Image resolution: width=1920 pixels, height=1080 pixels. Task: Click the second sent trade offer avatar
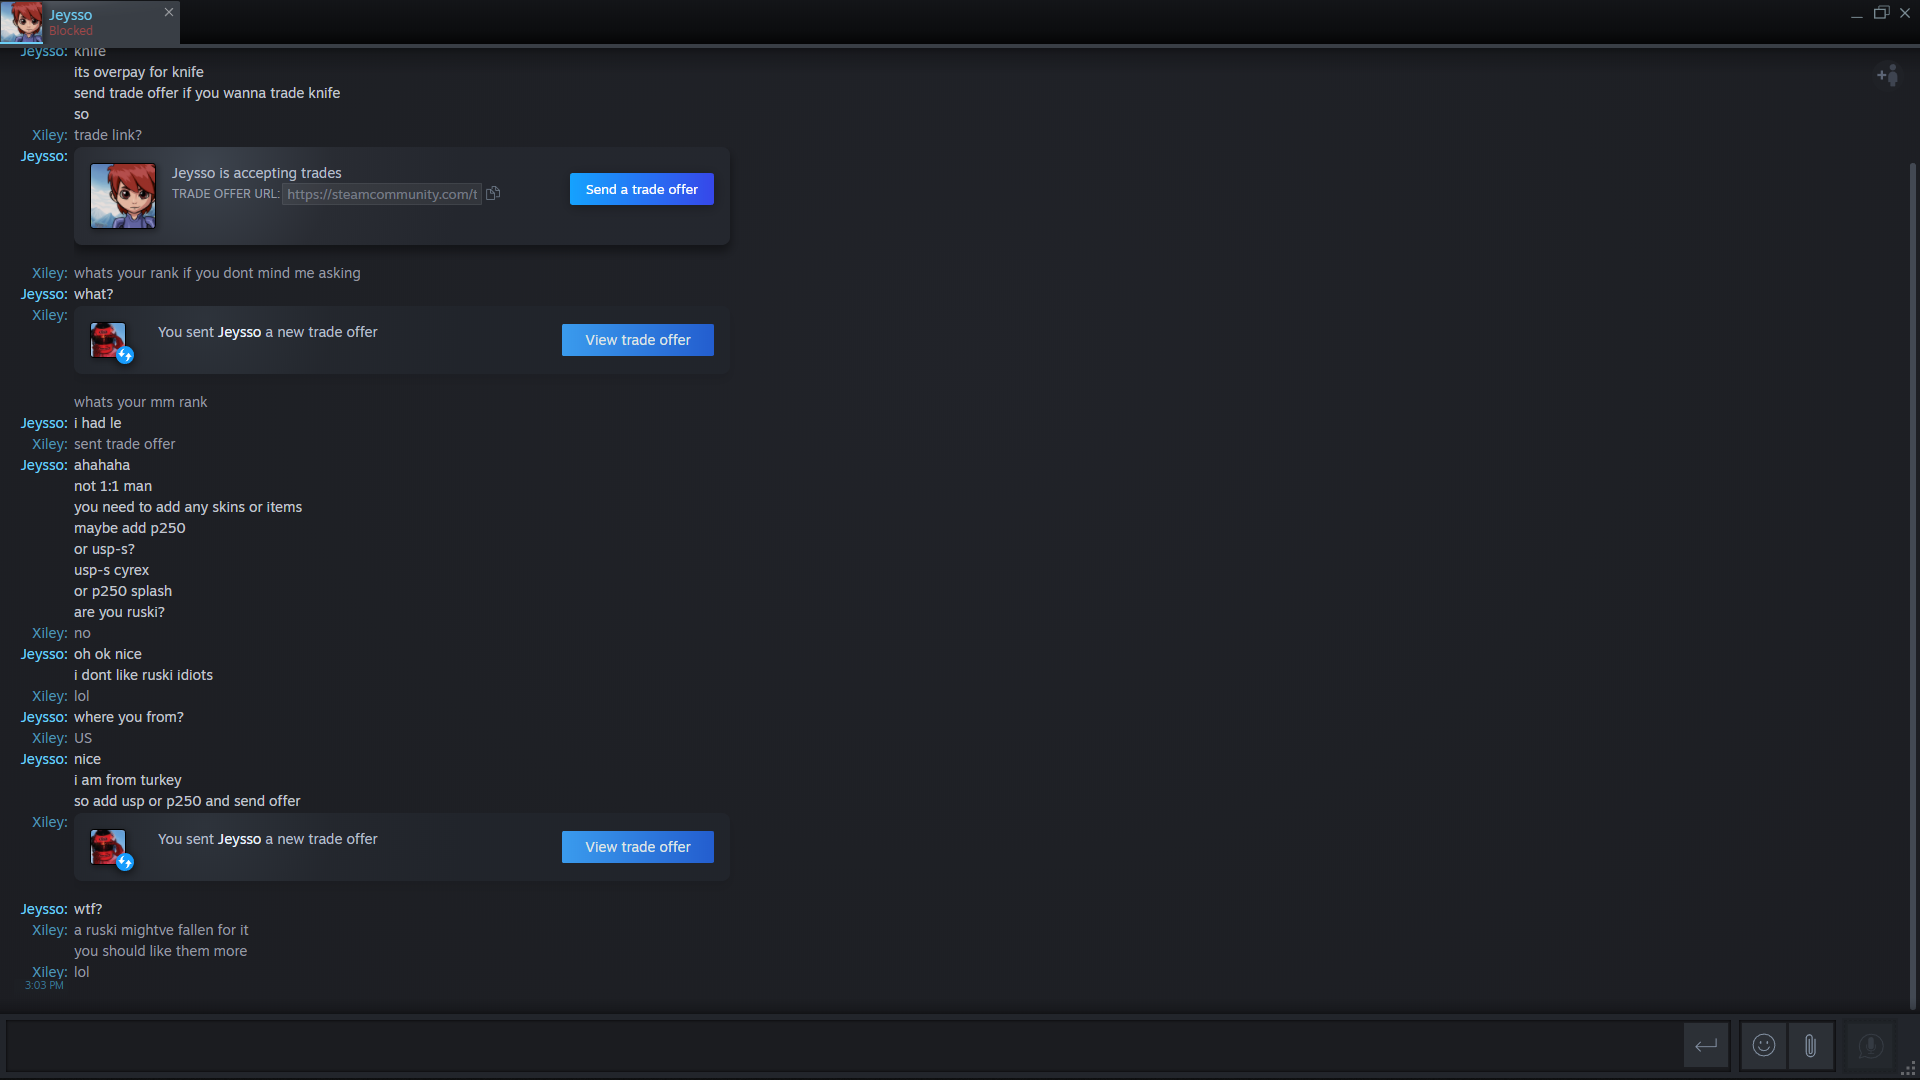pos(109,848)
